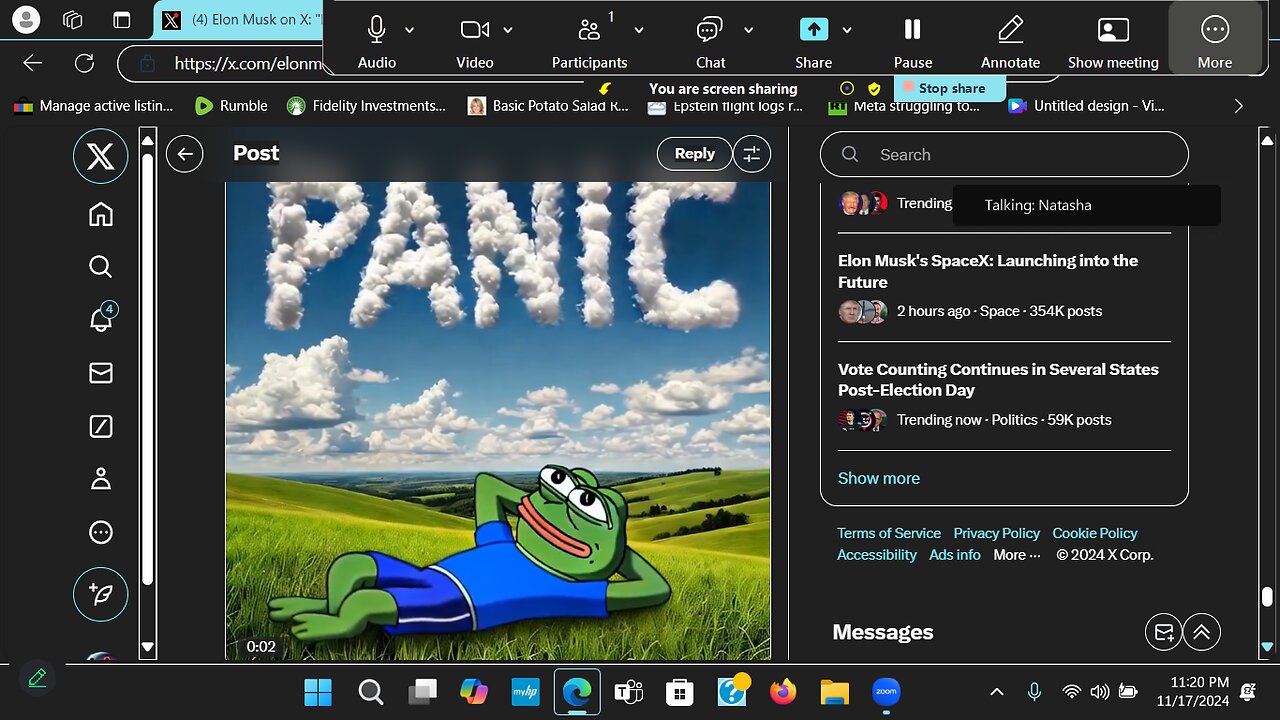The image size is (1280, 720).
Task: Toggle Zoom video camera
Action: (x=474, y=40)
